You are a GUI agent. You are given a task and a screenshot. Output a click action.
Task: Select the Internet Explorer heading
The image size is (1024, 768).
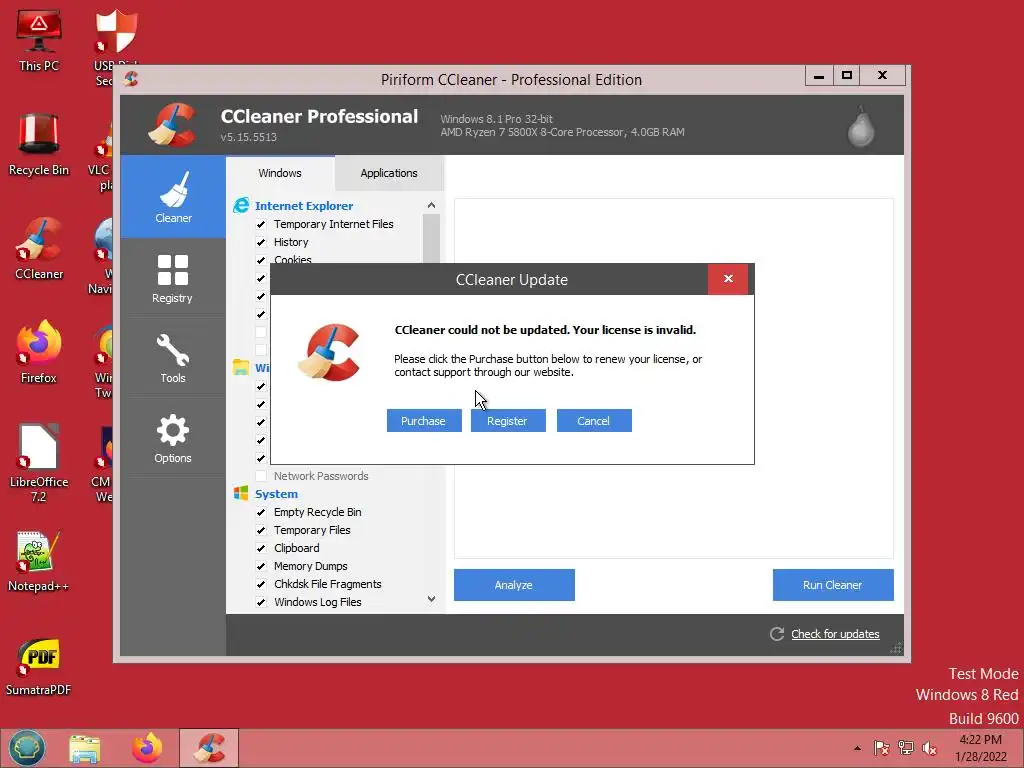[304, 206]
